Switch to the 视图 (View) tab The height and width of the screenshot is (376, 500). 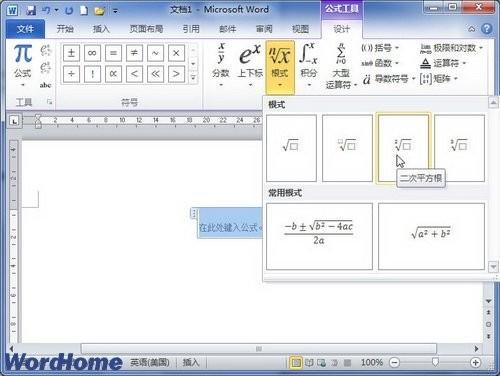click(x=300, y=29)
